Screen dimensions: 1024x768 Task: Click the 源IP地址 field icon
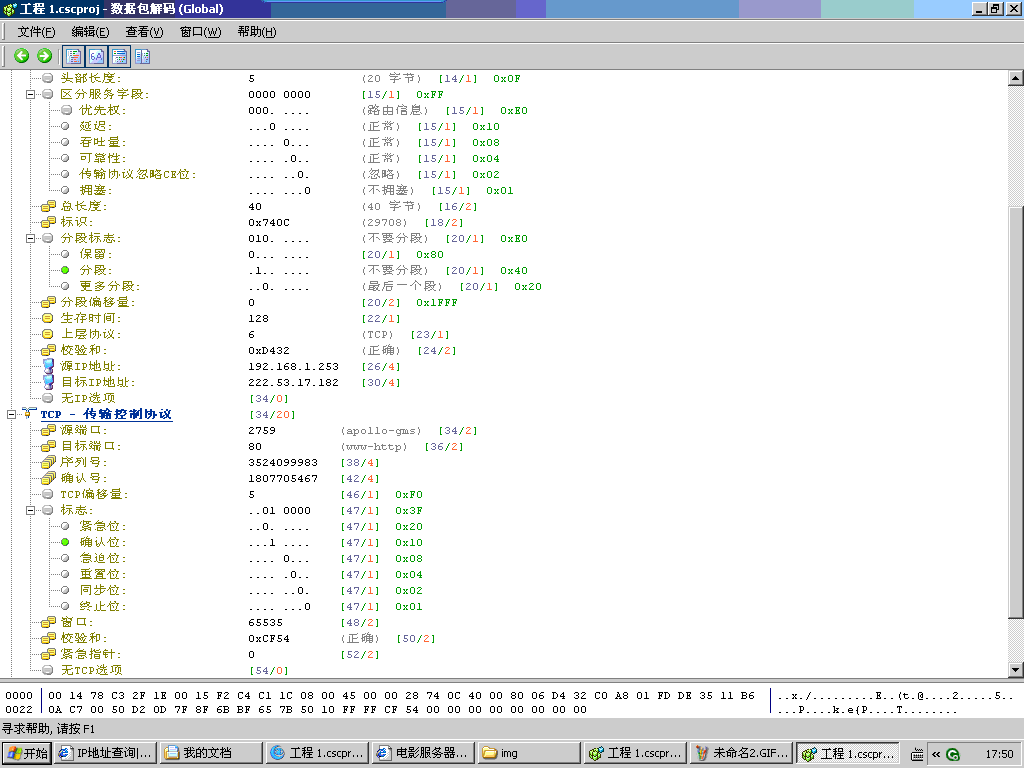point(46,366)
